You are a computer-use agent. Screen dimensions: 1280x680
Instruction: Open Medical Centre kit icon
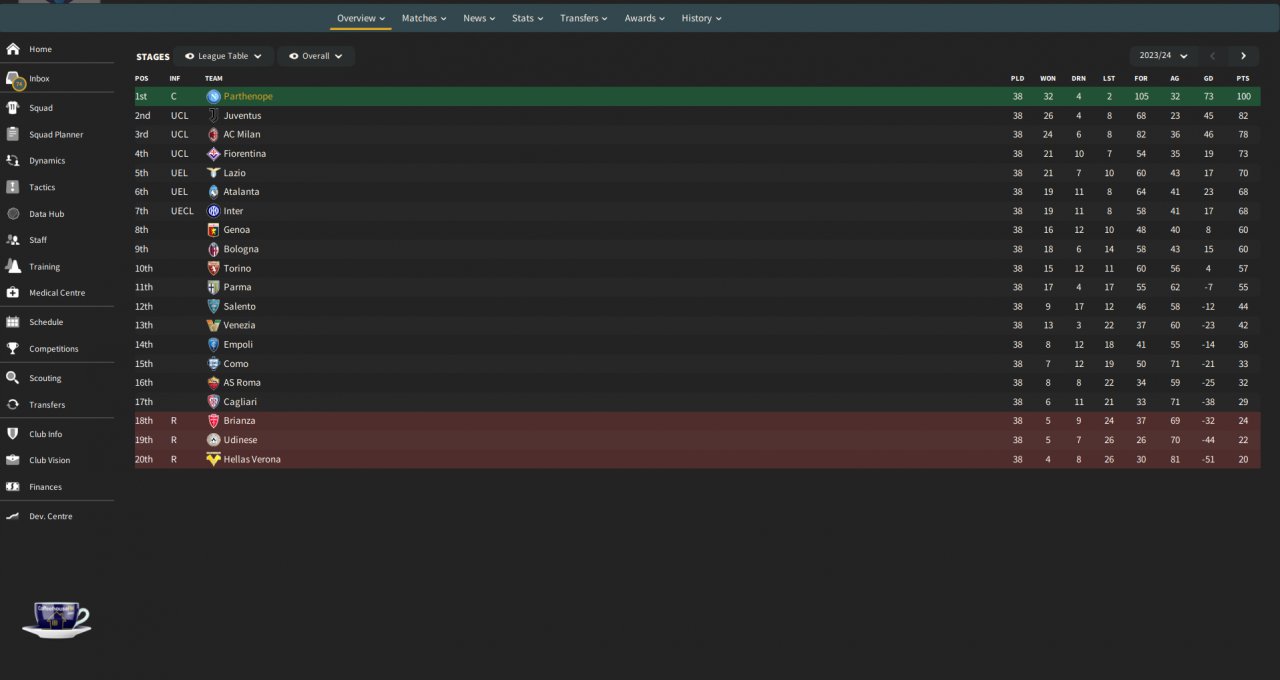13,293
